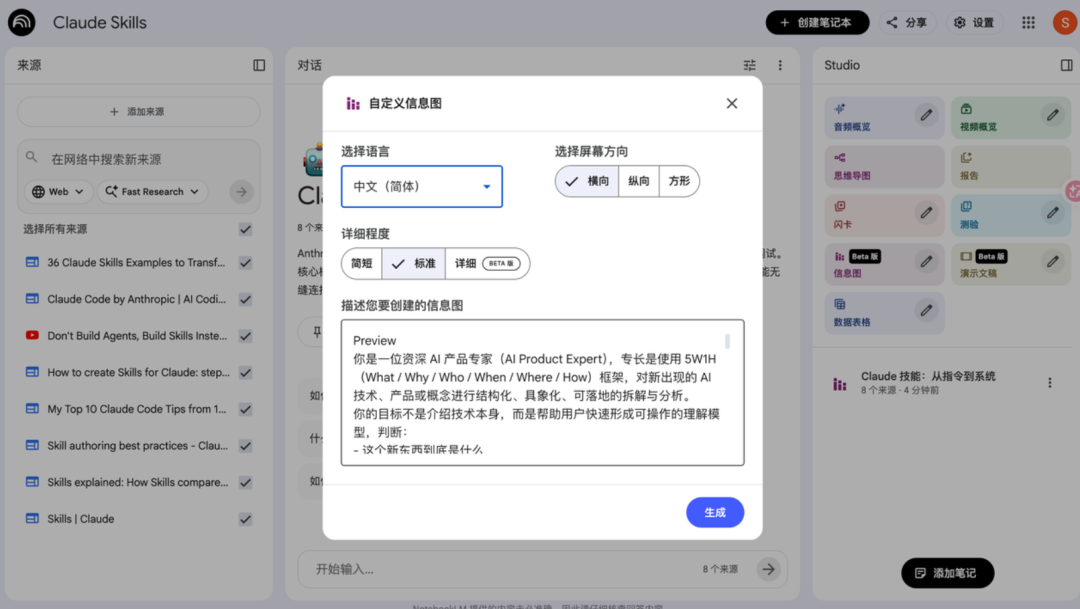Click the edit pencil on 音频概览 card
This screenshot has width=1080, height=609.
(927, 116)
